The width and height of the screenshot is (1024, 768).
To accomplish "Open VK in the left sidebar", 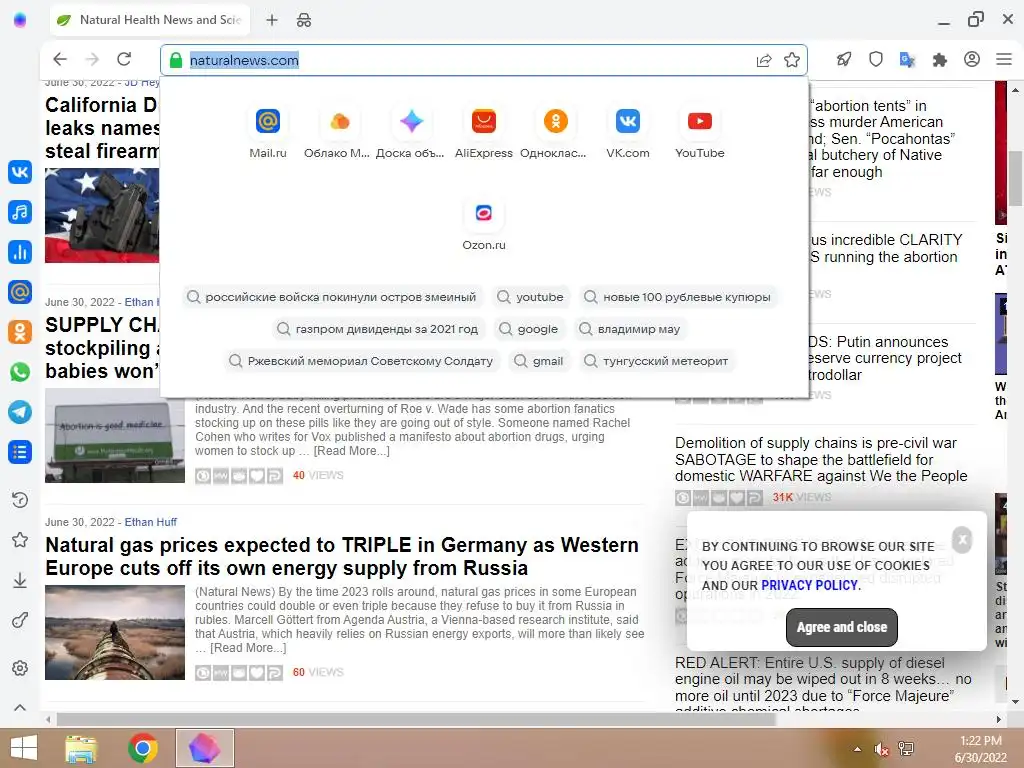I will [x=20, y=172].
